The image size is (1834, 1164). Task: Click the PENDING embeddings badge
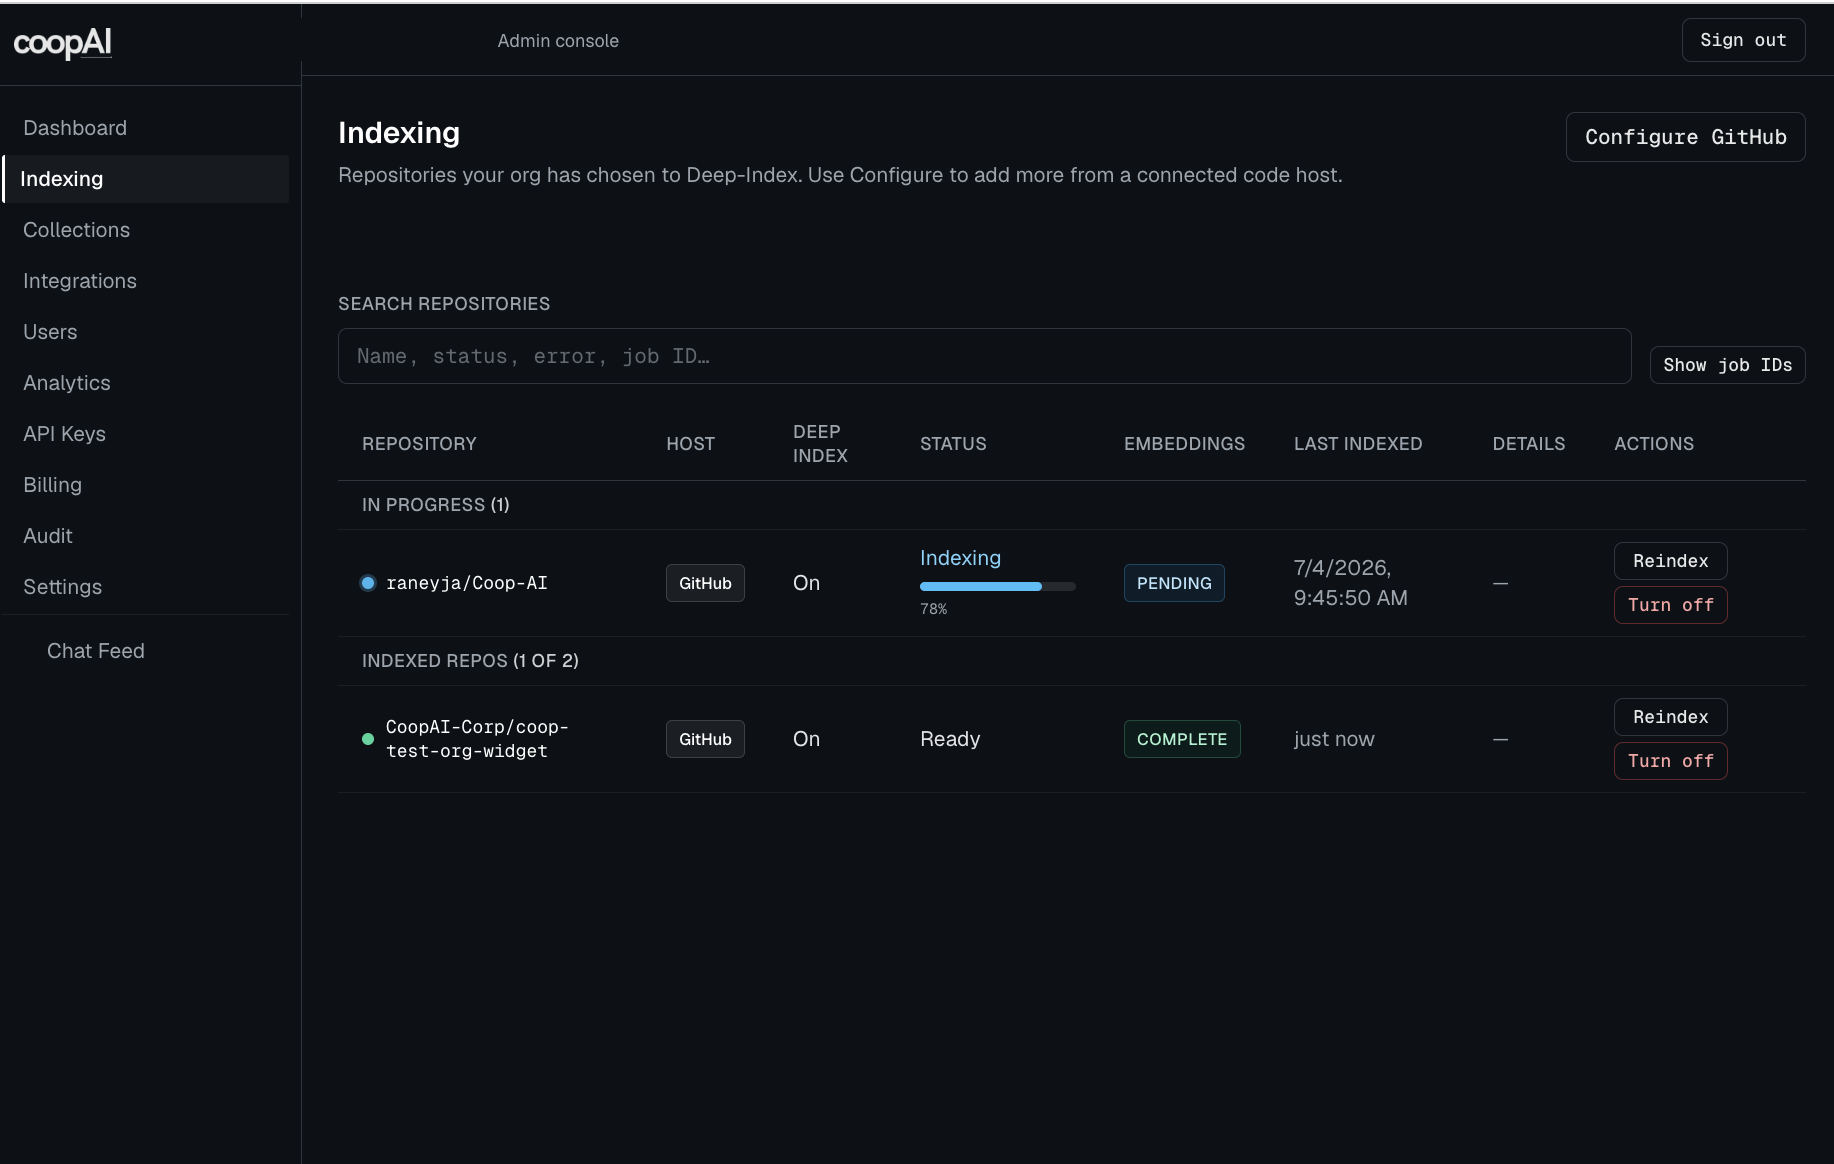click(1174, 583)
